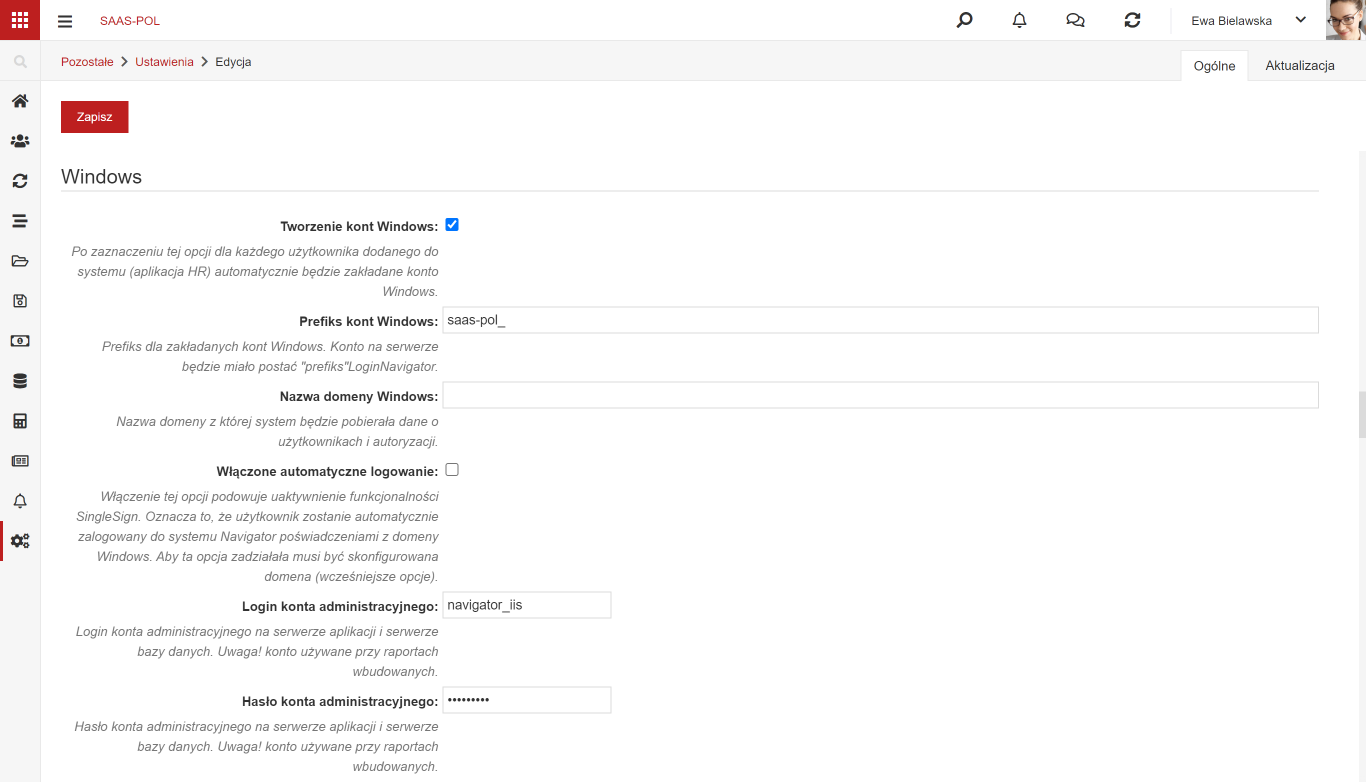Click the vertical scrollbar thumb

click(1362, 415)
